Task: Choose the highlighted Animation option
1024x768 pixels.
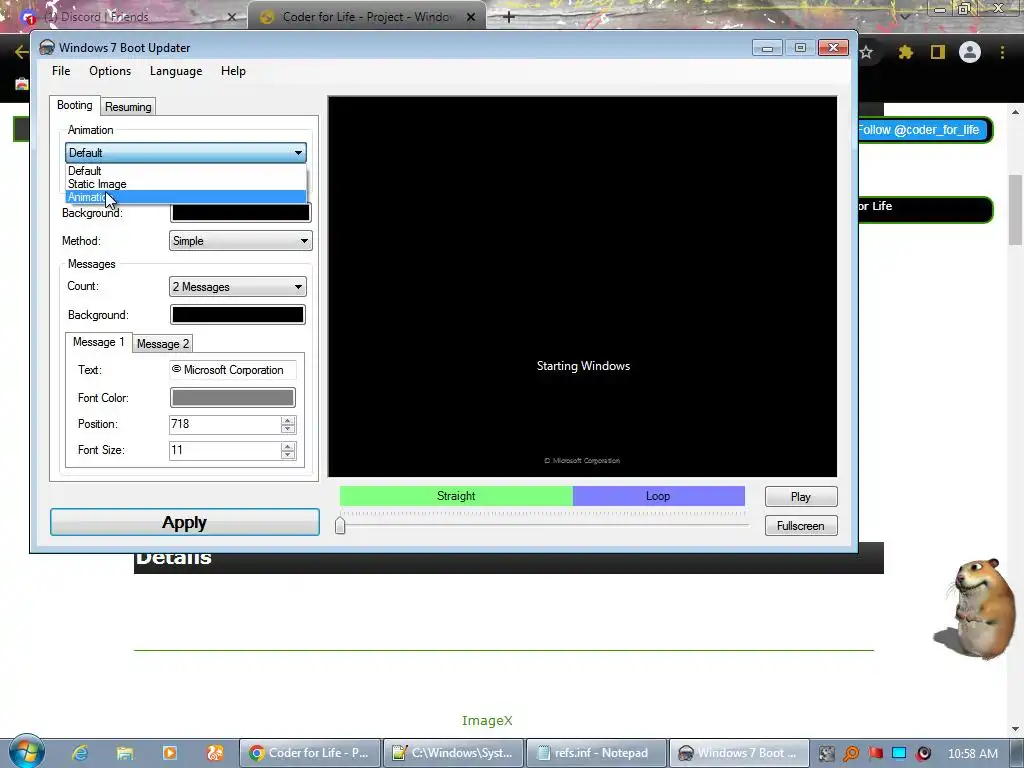Action: click(x=185, y=197)
